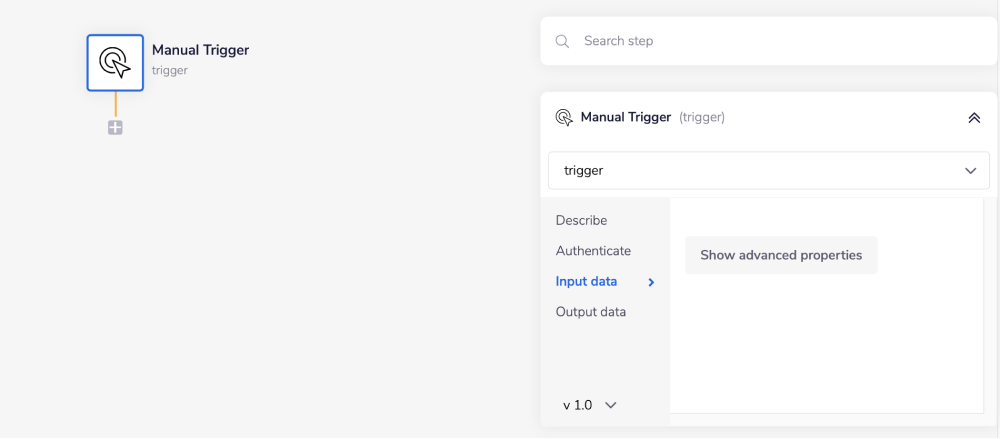Select the Input data tab
This screenshot has height=439, width=1000.
(586, 282)
